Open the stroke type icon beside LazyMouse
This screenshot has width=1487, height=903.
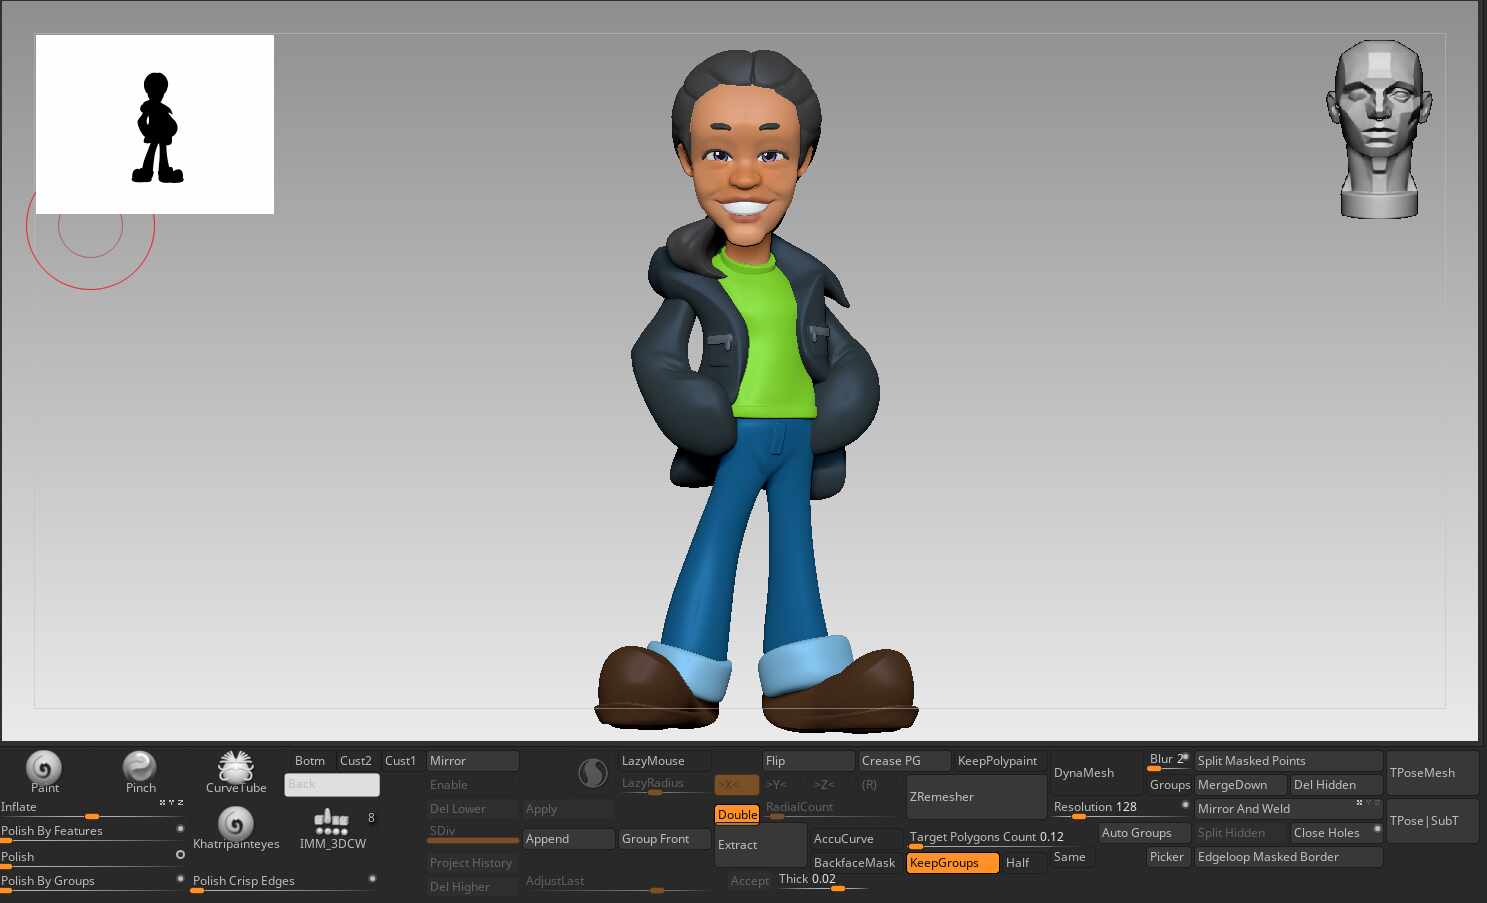click(593, 773)
